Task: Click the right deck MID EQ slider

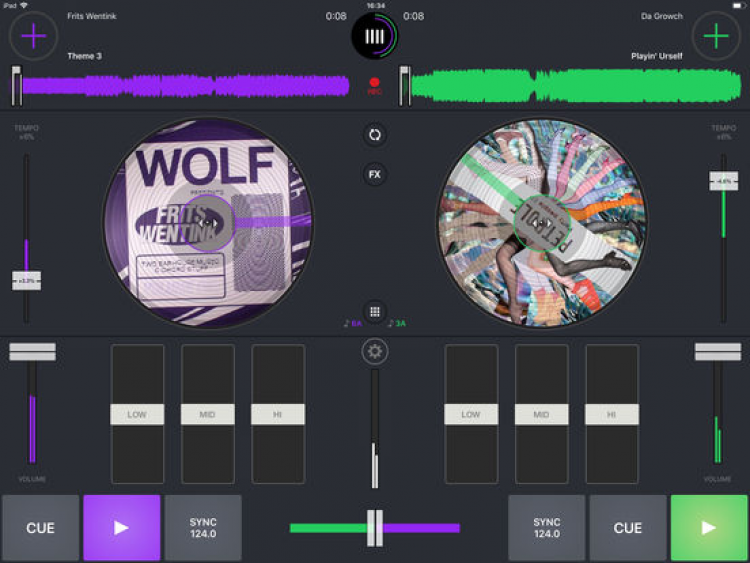Action: (x=541, y=414)
